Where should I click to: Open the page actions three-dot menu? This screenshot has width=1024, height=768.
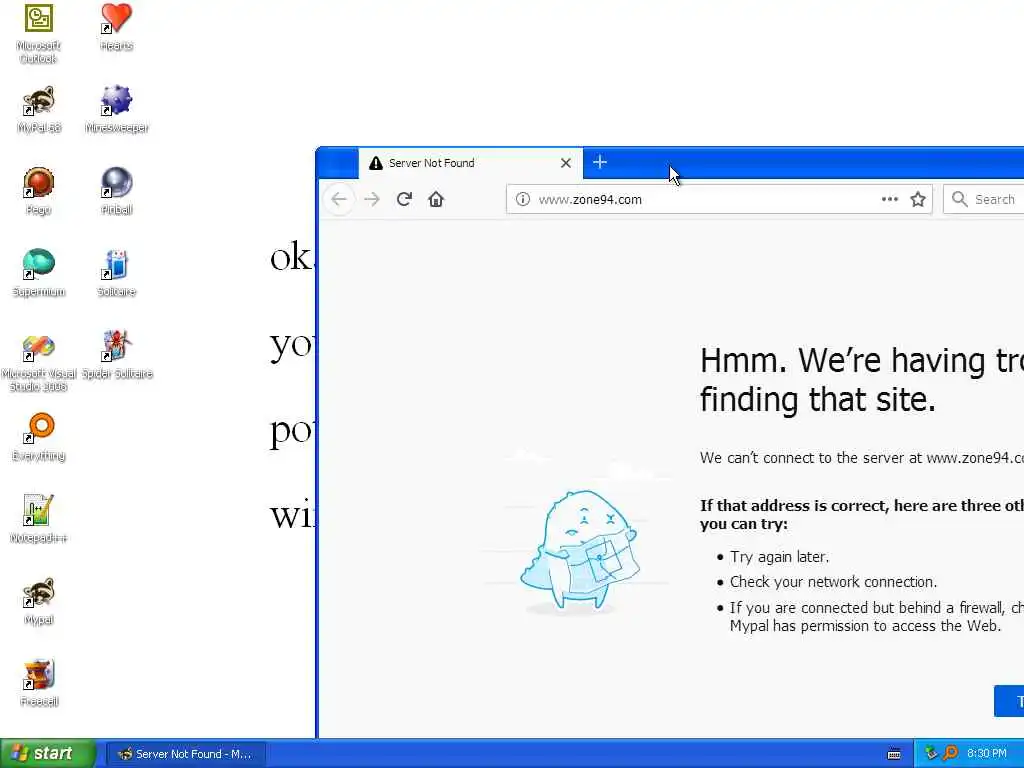click(889, 199)
